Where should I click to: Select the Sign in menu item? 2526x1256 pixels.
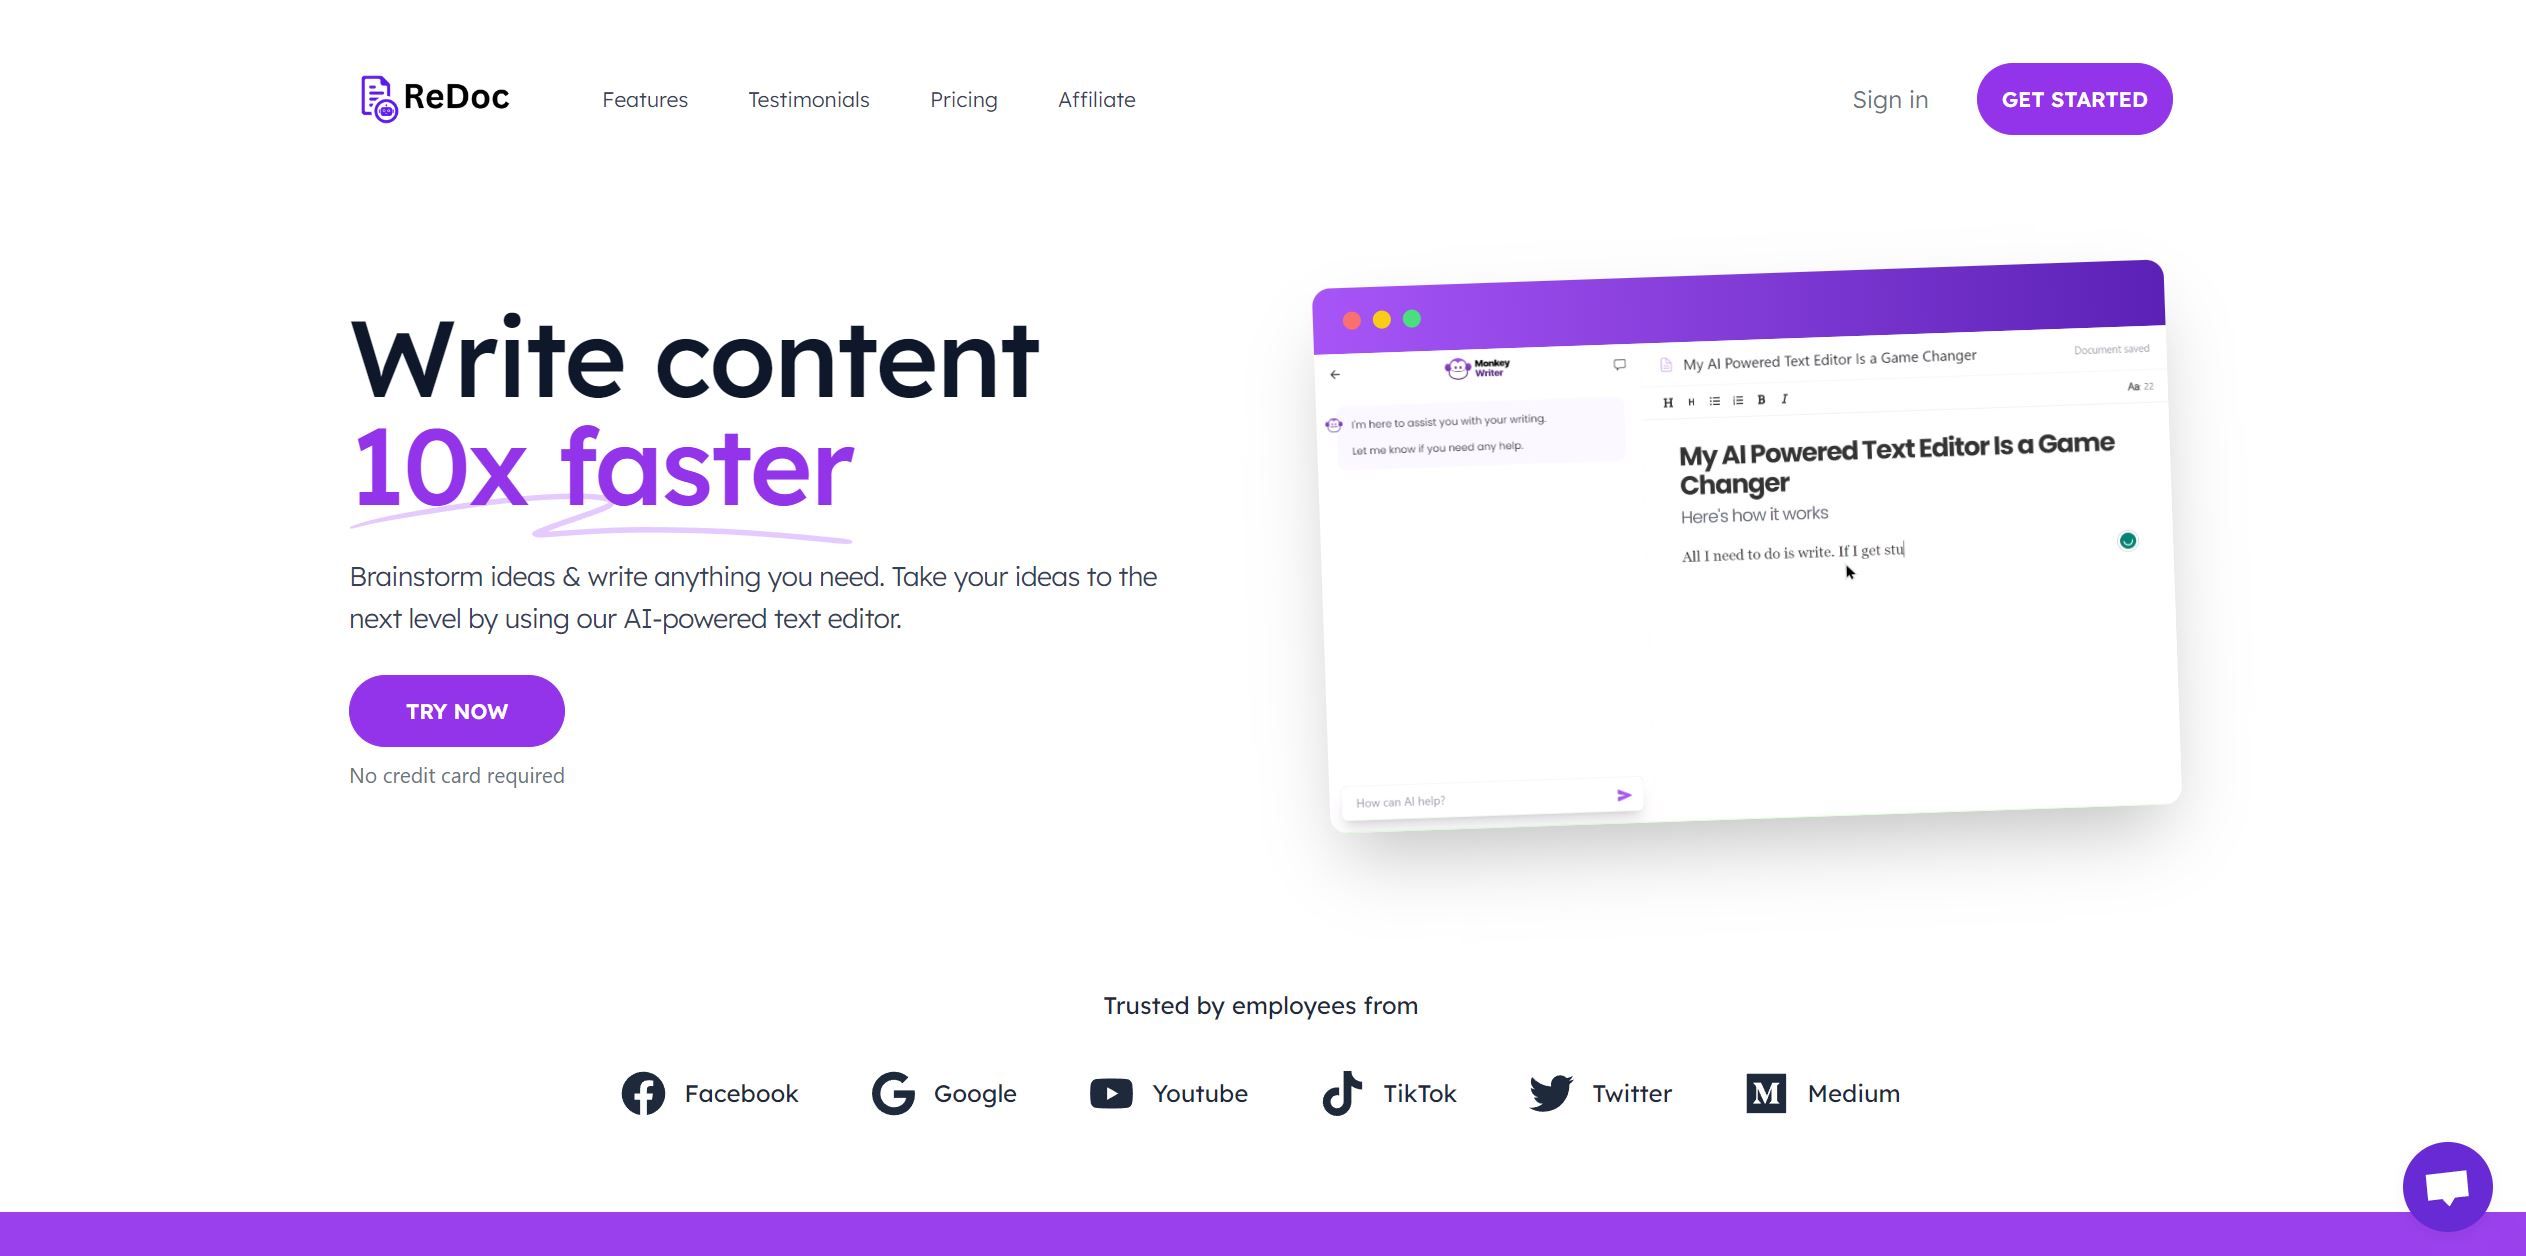click(x=1891, y=98)
